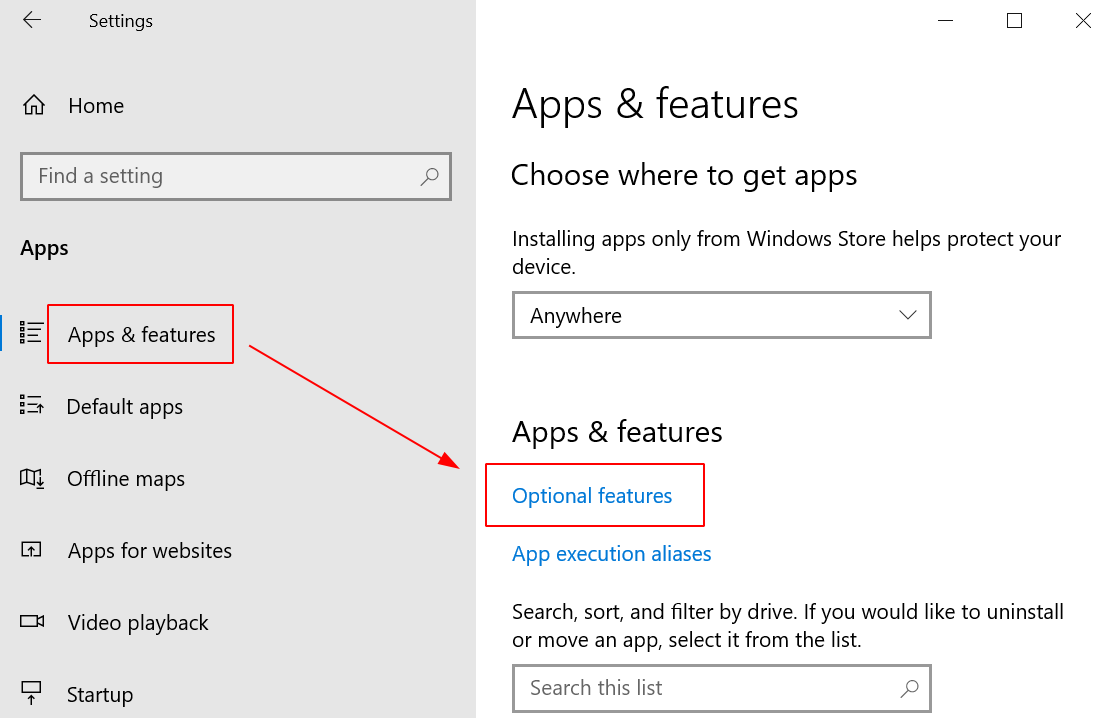1112x718 pixels.
Task: Maximize the Settings window
Action: (x=1014, y=20)
